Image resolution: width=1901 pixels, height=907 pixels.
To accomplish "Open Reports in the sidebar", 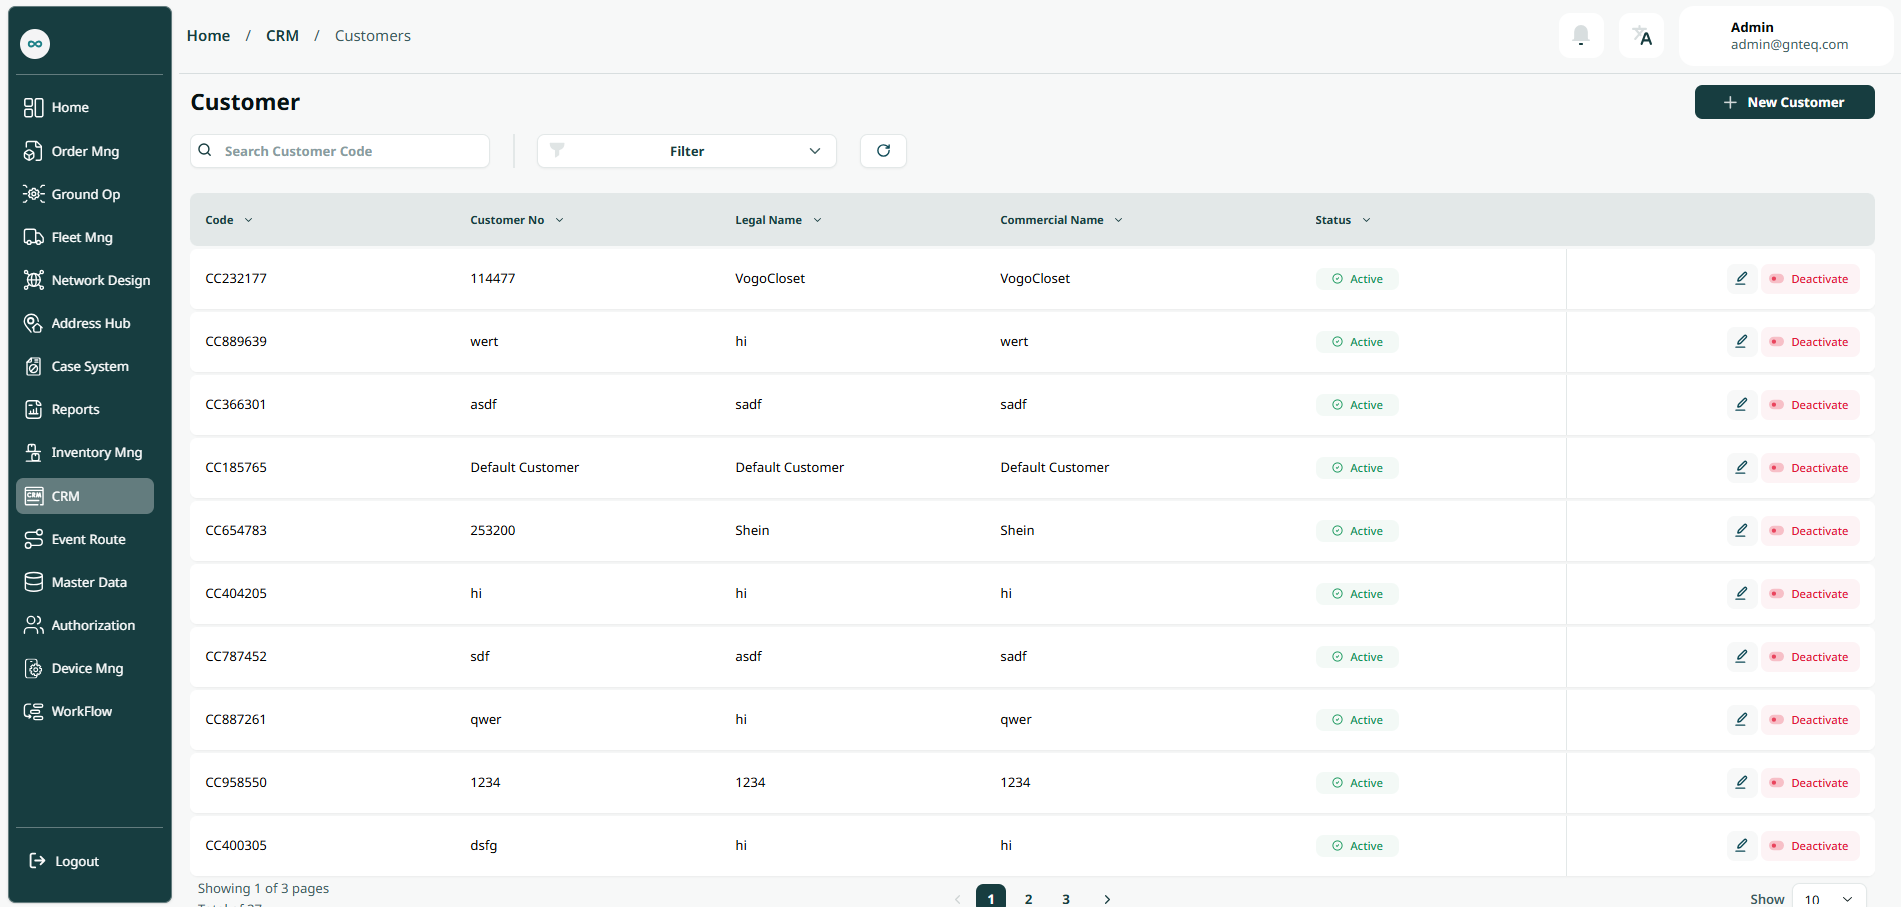I will click(x=85, y=409).
